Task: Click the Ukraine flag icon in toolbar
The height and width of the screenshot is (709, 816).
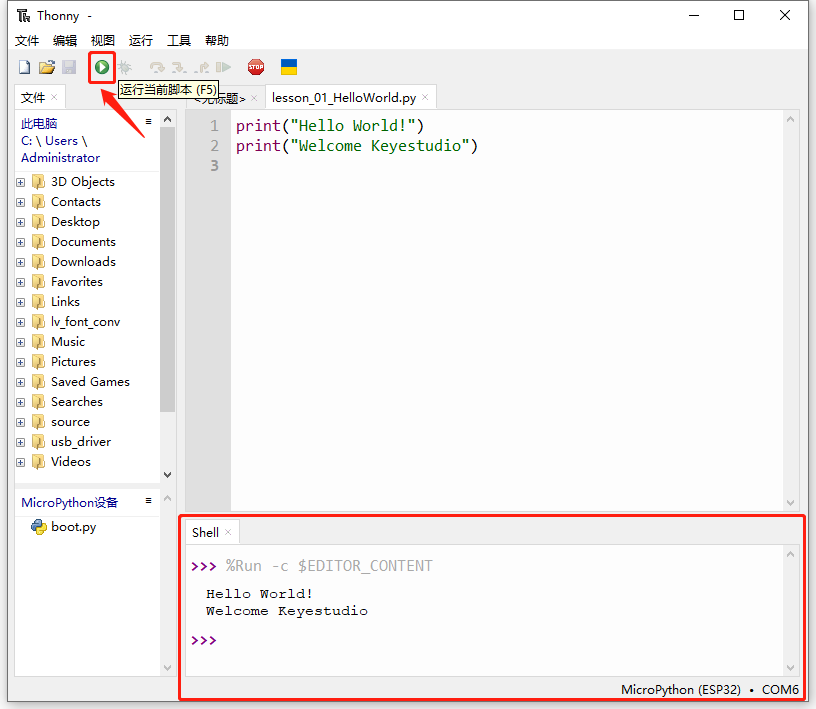Action: pyautogui.click(x=289, y=67)
